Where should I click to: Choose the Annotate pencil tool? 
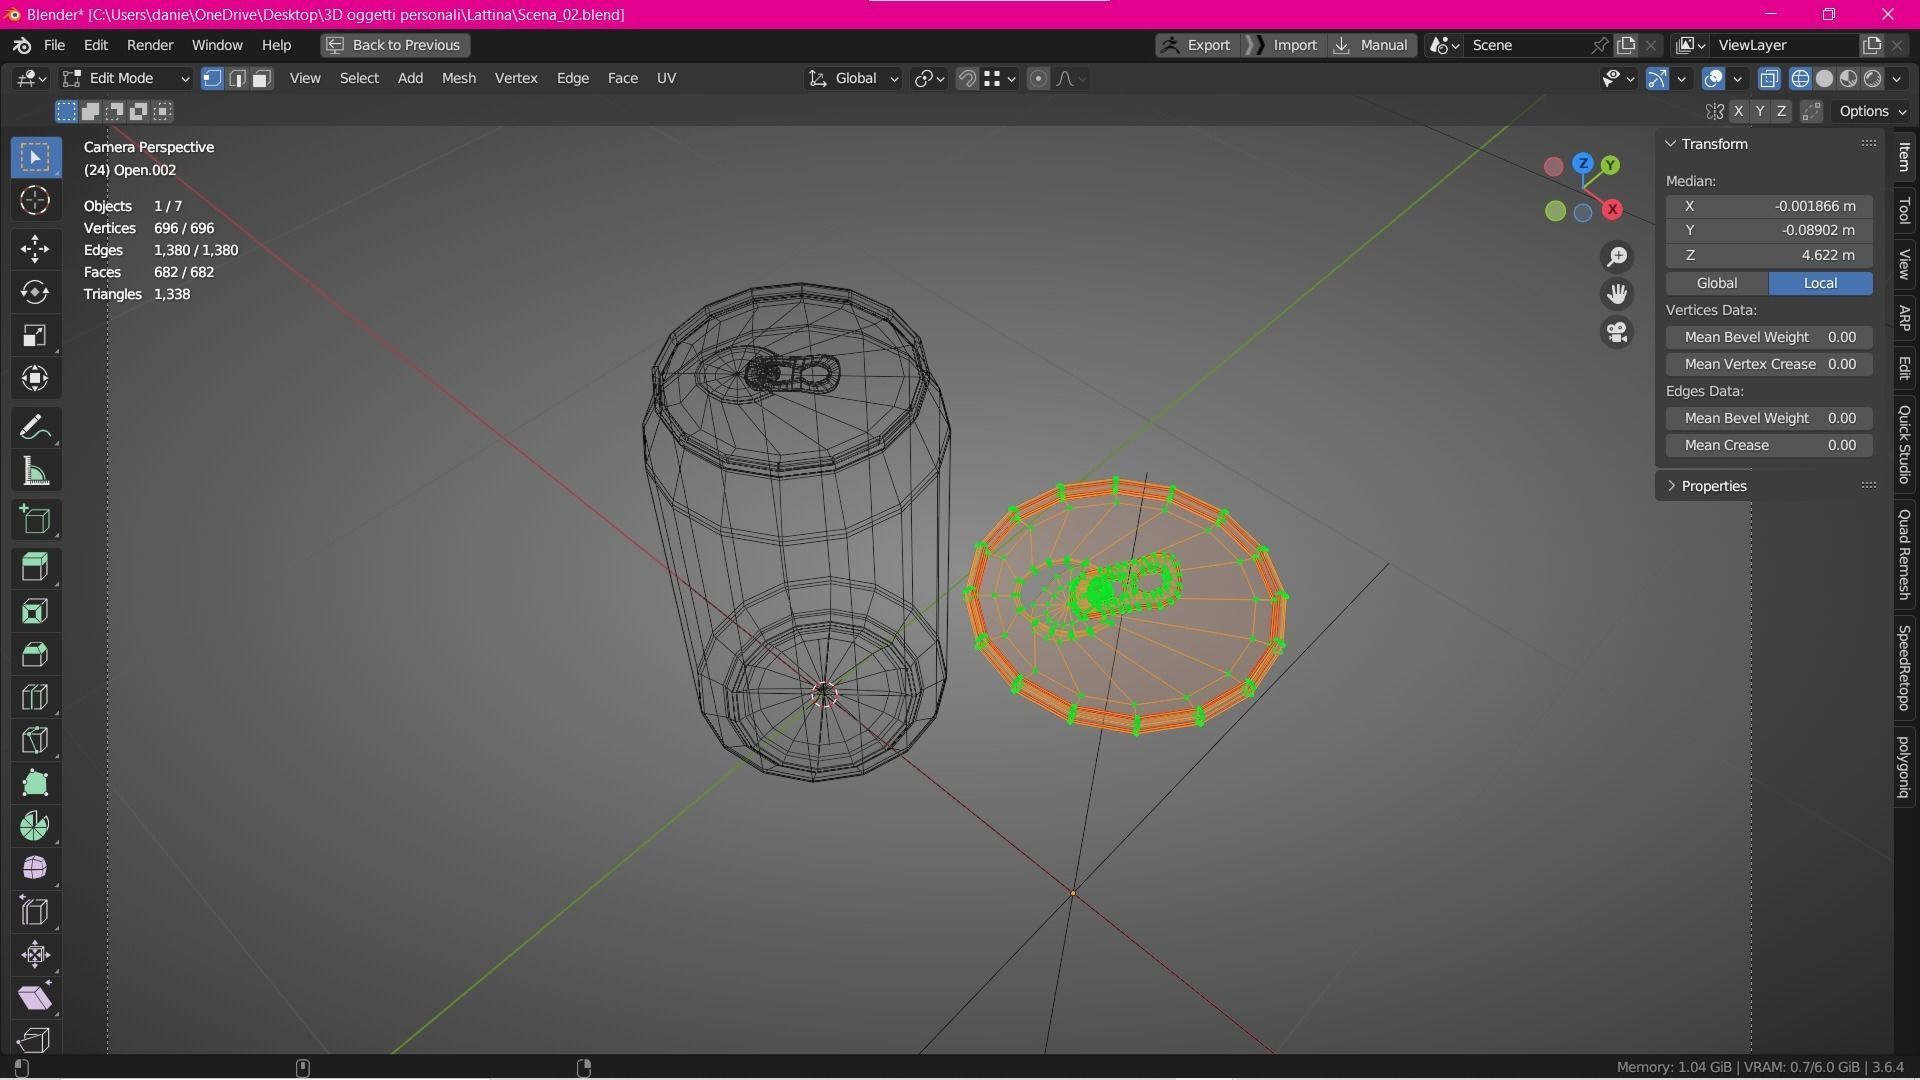35,428
